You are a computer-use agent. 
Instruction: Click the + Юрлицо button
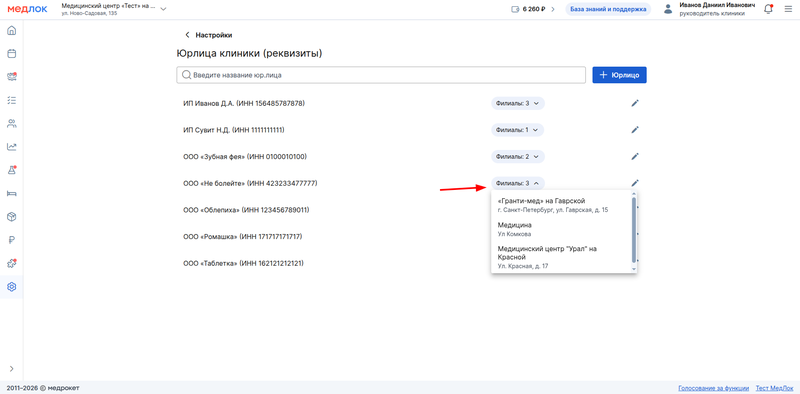coord(619,75)
